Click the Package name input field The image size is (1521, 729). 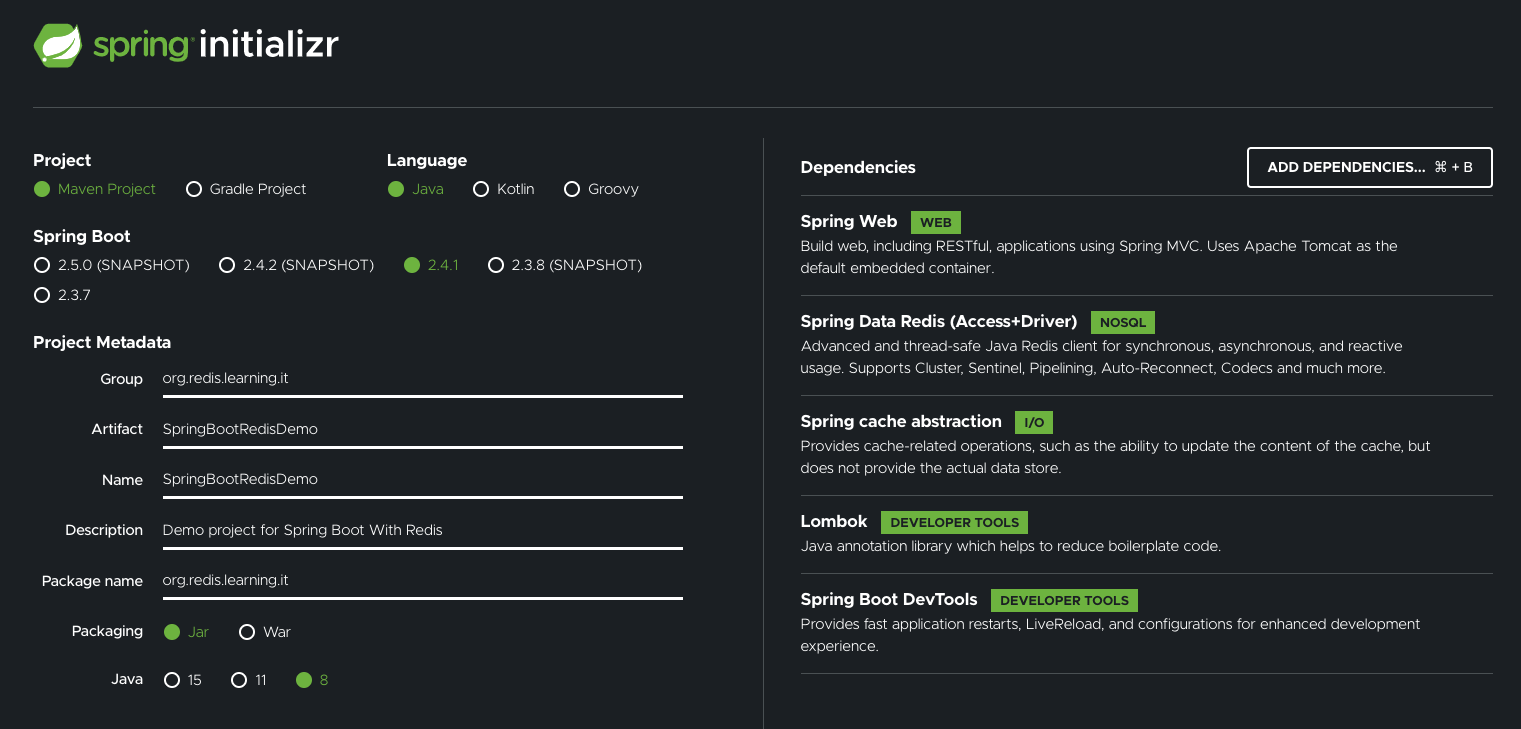tap(422, 580)
